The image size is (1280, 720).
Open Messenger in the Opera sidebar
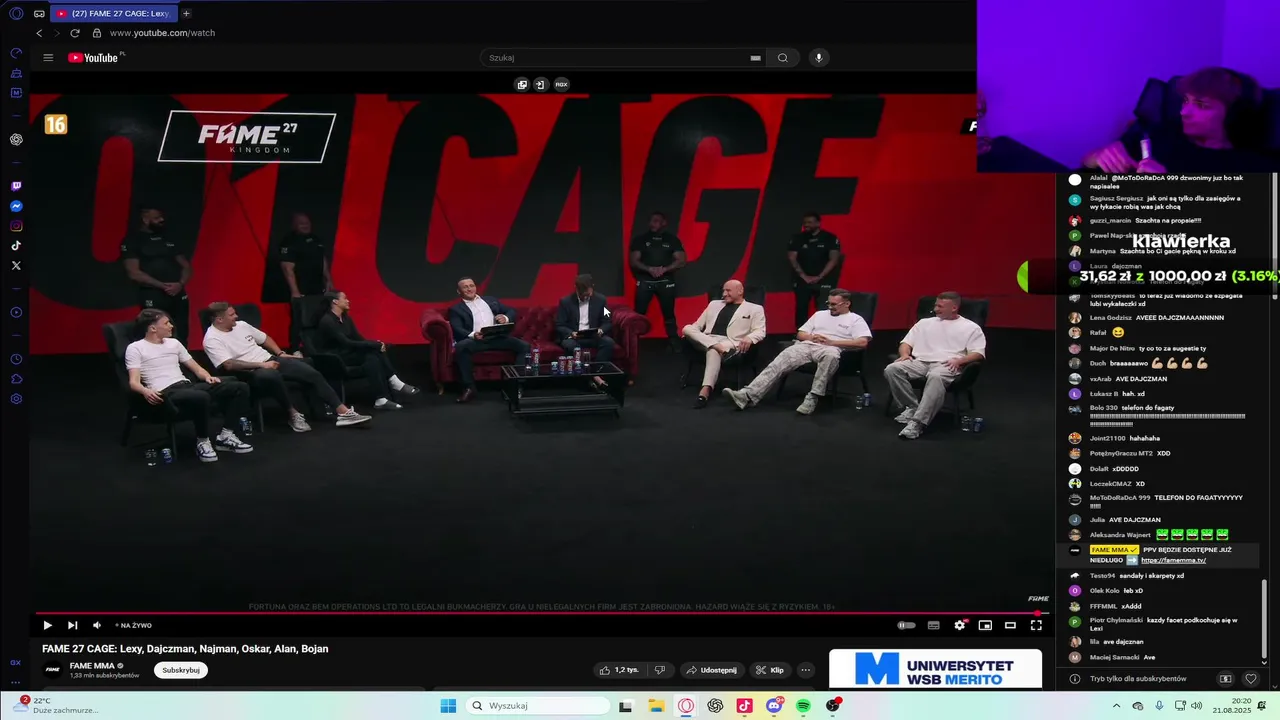(x=16, y=206)
